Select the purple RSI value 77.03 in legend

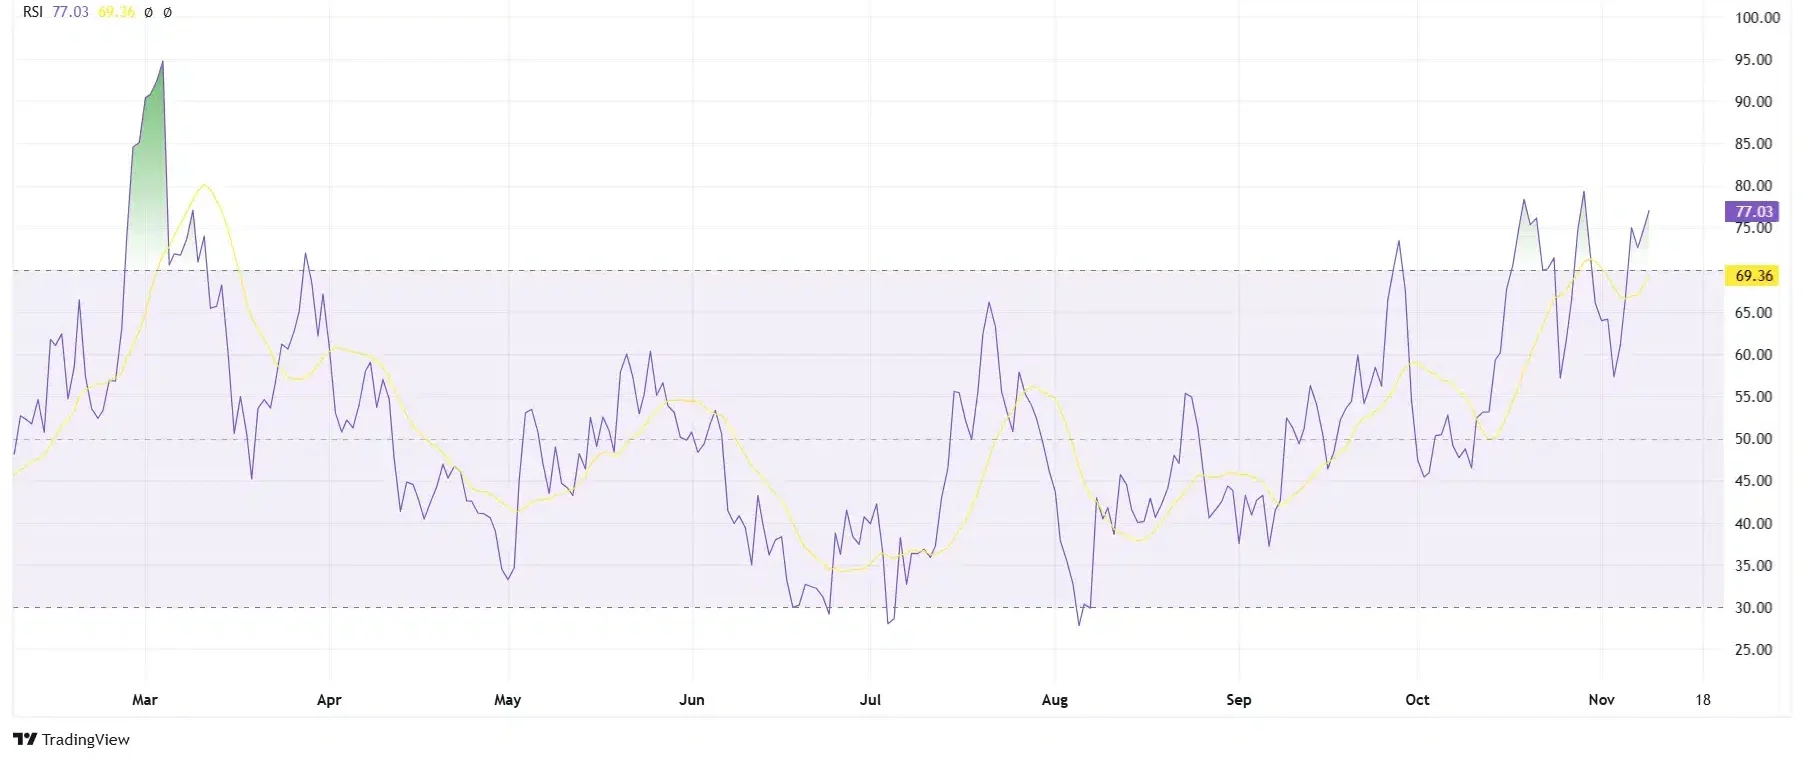tap(70, 12)
